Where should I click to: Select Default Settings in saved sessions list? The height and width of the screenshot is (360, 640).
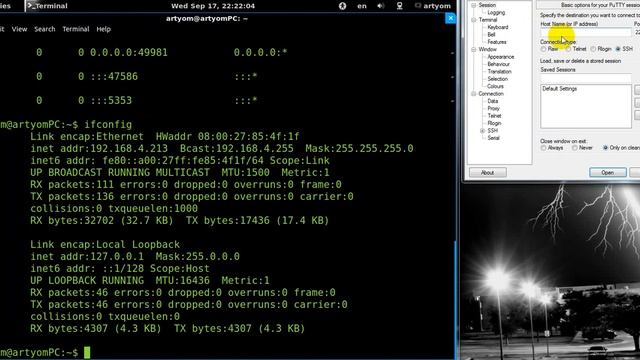(560, 89)
